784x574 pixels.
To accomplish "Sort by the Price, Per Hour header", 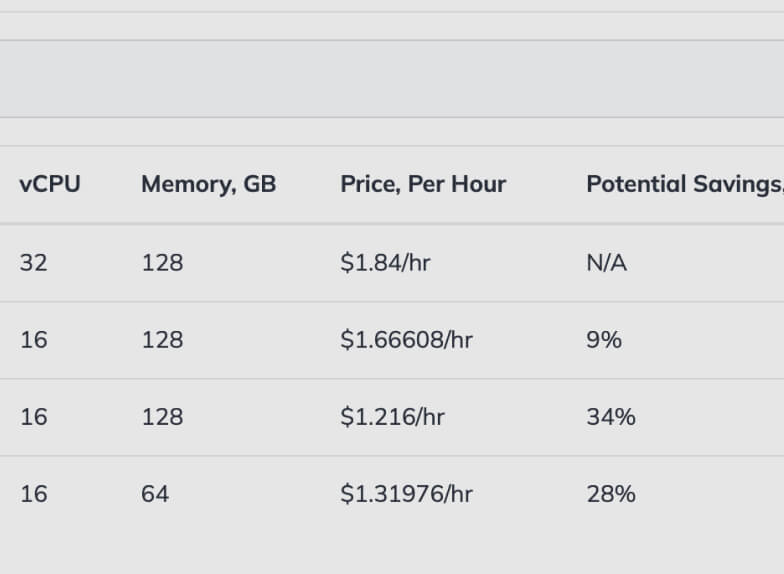I will coord(423,184).
